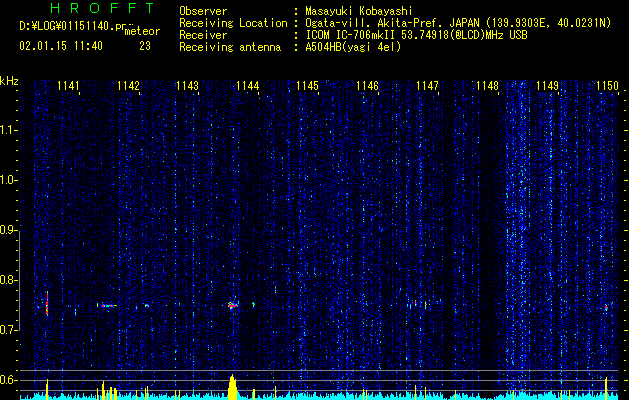Screen dimensions: 629x400
Task: Click the date stamp 02.01.15 11:40
Action: tap(61, 46)
